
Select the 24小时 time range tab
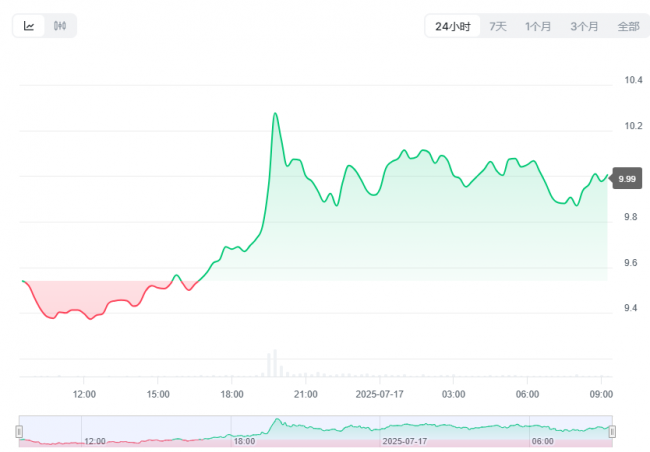click(453, 27)
